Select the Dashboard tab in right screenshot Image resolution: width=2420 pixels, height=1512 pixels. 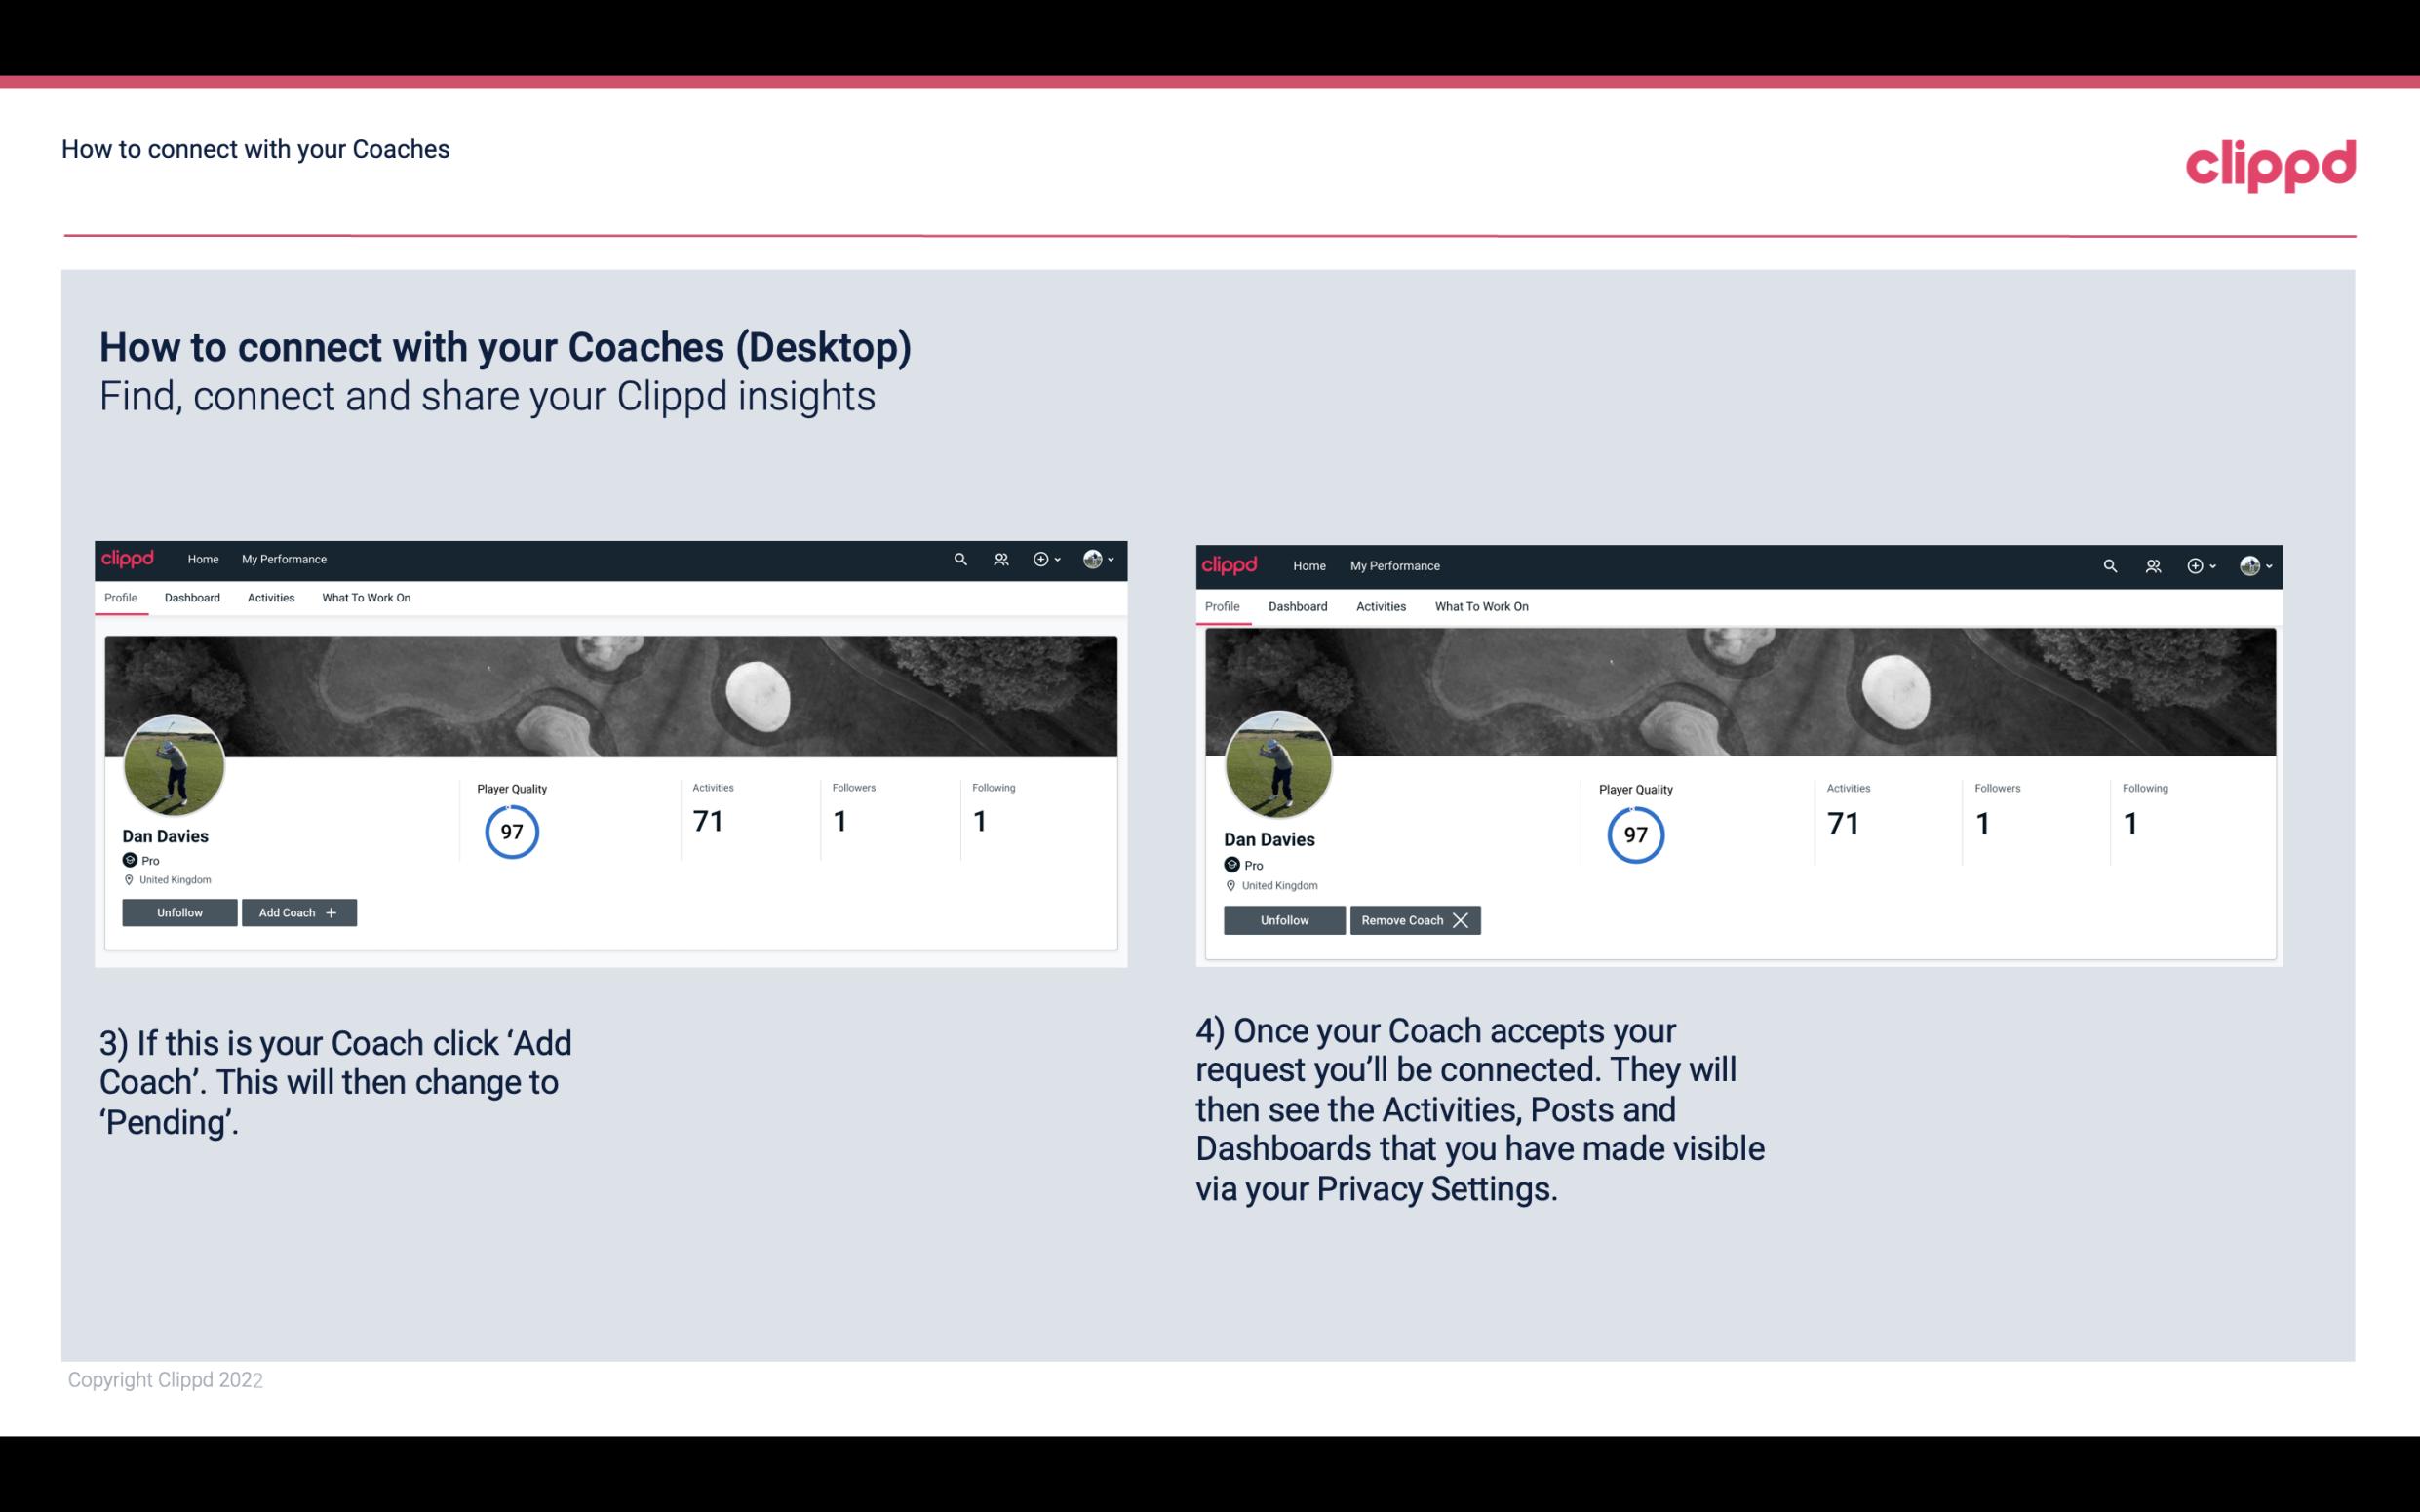coord(1298,604)
